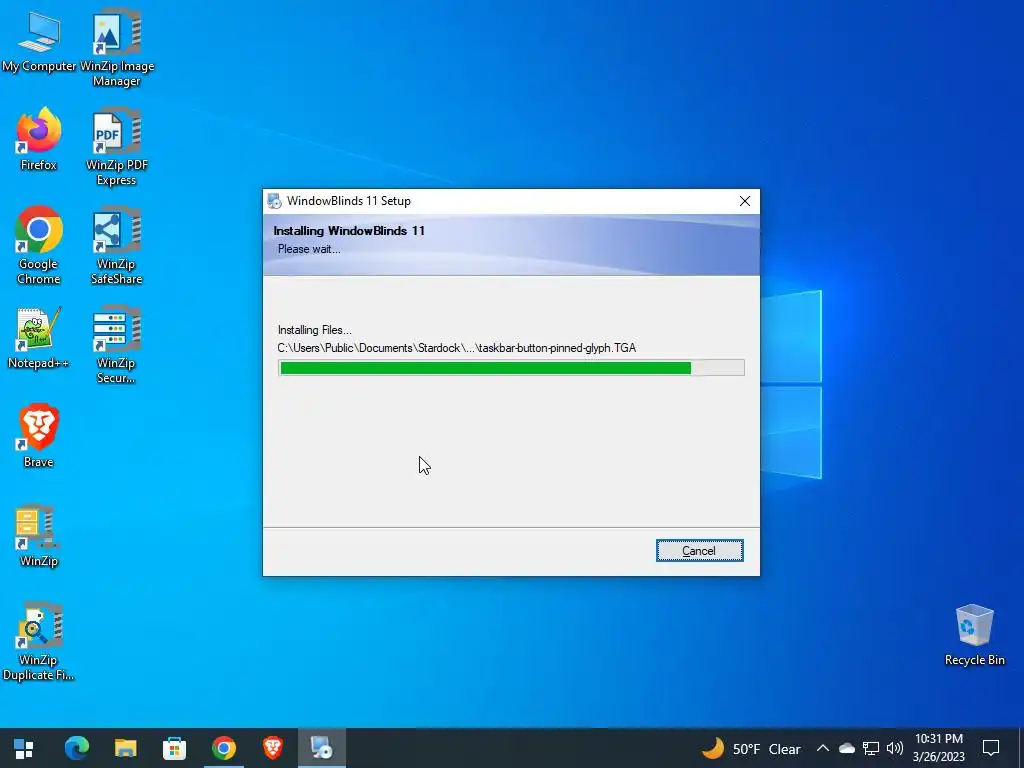
Task: Click the WindowBlinds 11 Setup title icon
Action: click(x=274, y=201)
